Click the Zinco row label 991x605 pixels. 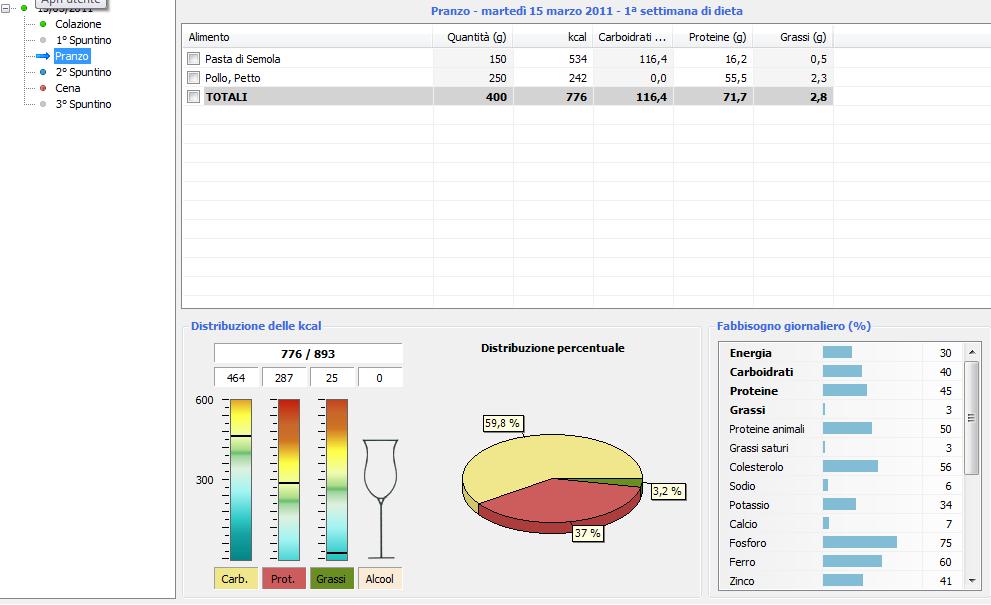click(741, 581)
